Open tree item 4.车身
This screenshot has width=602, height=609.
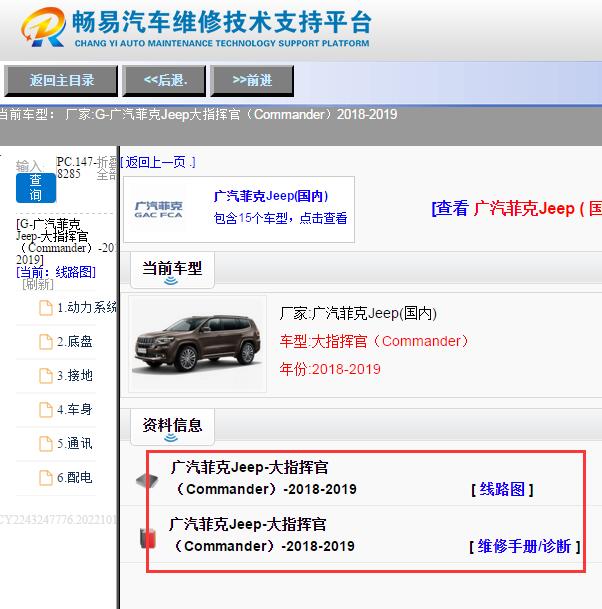[x=75, y=409]
